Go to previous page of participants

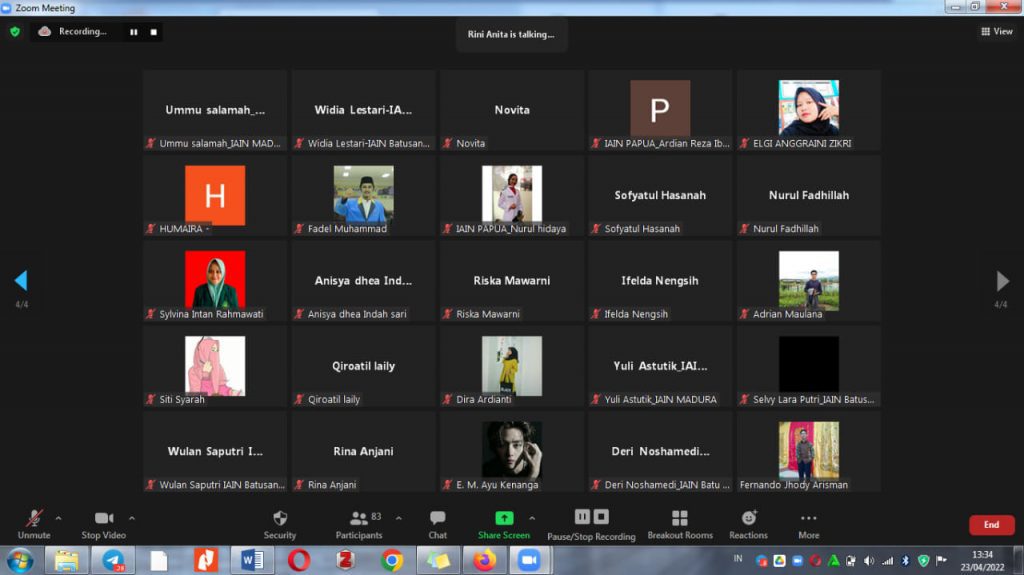click(x=20, y=281)
